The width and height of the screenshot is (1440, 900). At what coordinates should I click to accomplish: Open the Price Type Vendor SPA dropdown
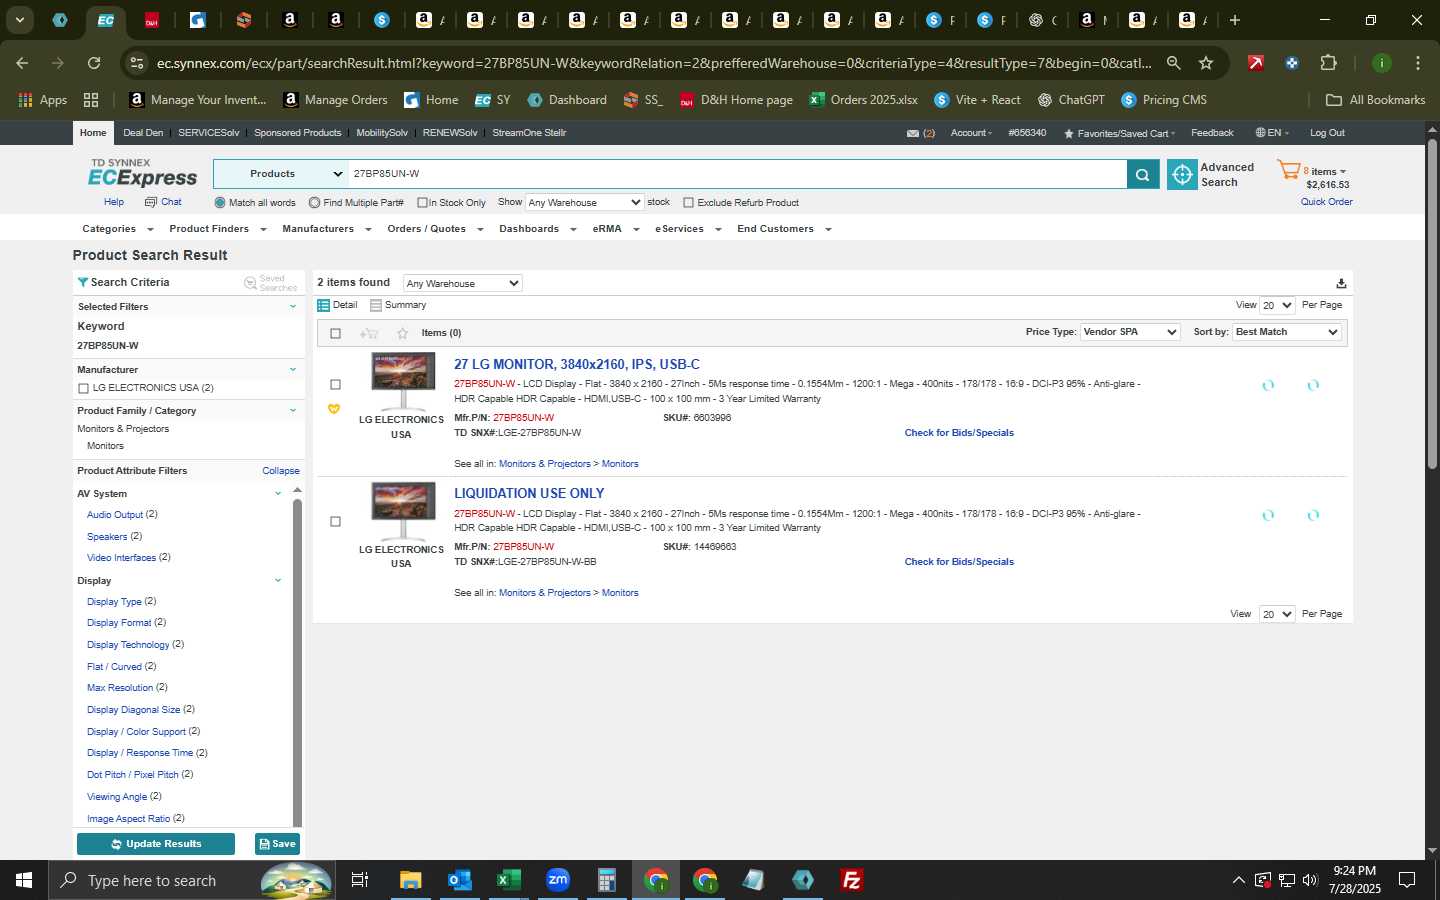(1130, 332)
